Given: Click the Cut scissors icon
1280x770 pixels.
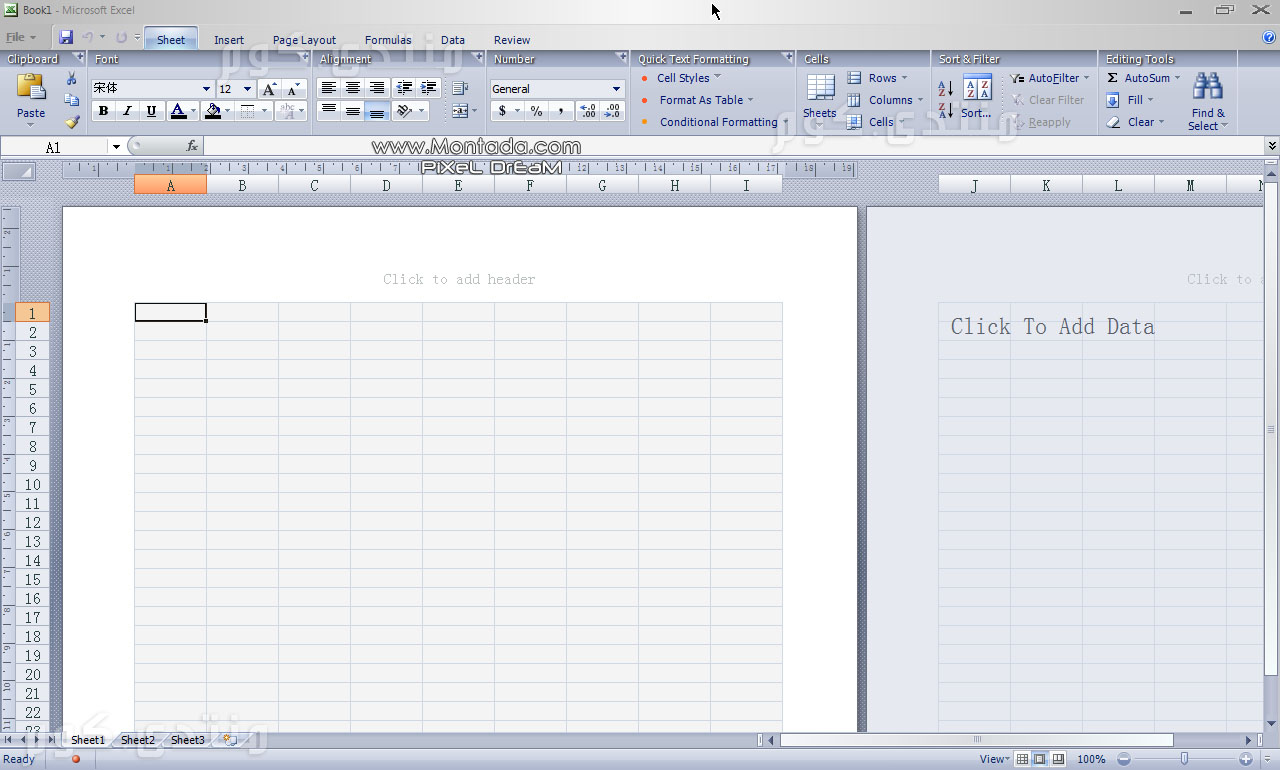Looking at the screenshot, I should [x=71, y=79].
